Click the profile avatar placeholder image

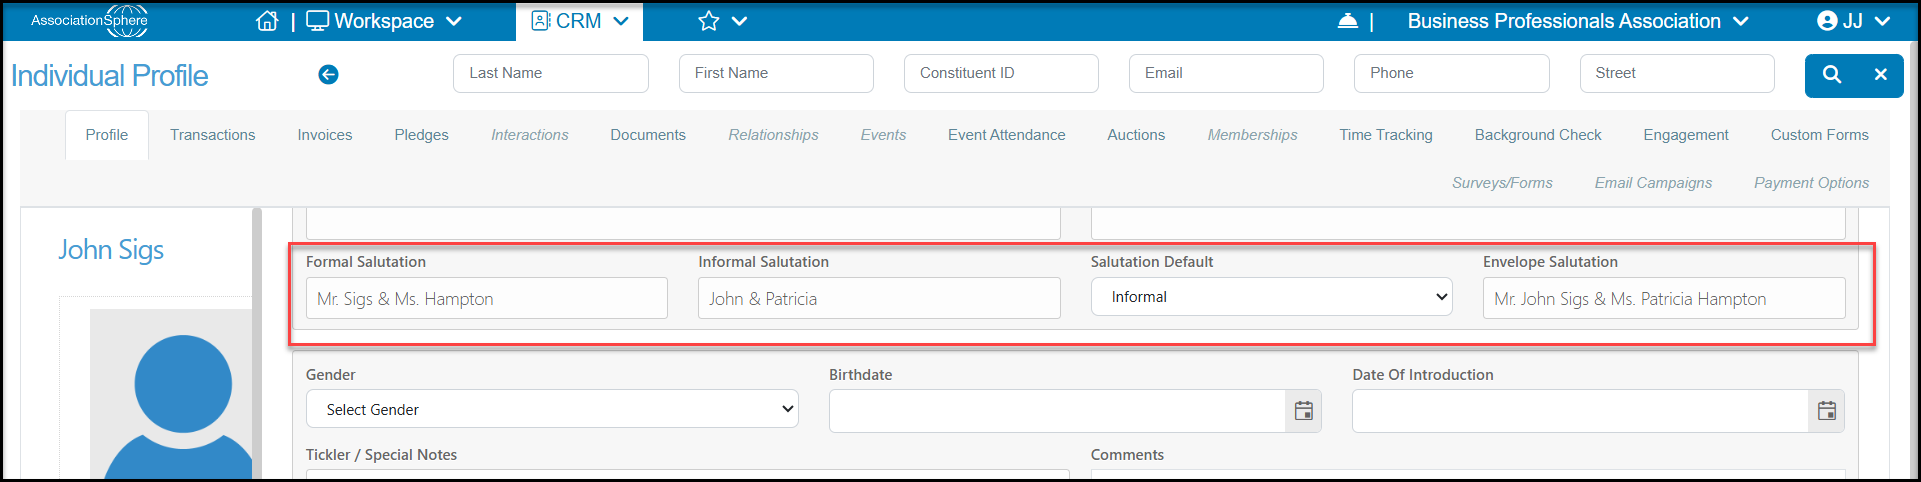(171, 394)
